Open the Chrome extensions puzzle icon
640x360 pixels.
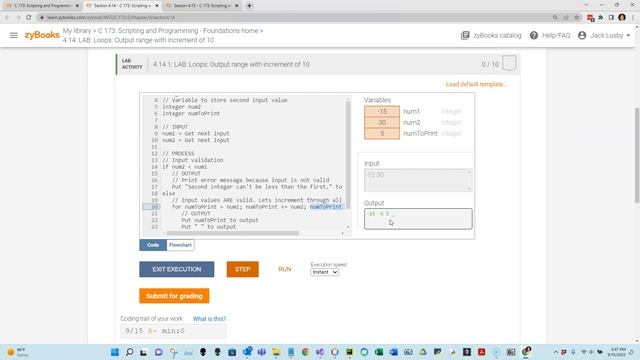600,18
